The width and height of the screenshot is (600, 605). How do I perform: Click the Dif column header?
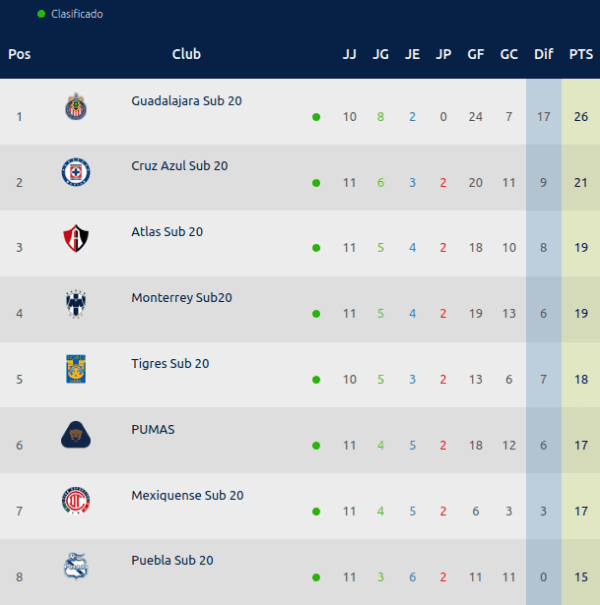point(543,54)
